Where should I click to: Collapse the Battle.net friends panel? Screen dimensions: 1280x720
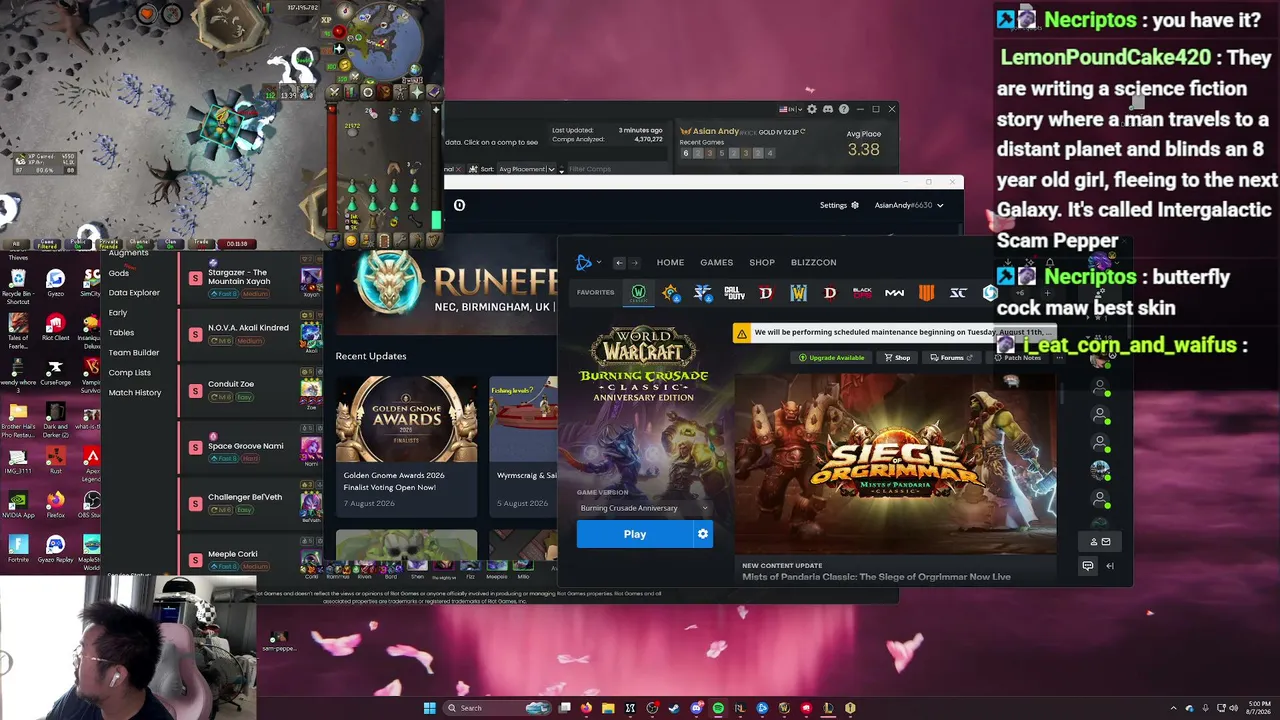[1109, 566]
